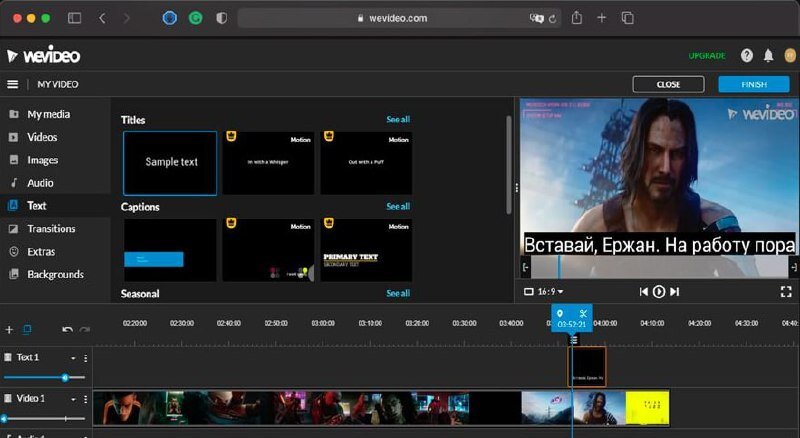Select the text clip on Text 1 track
This screenshot has width=800, height=438.
click(x=587, y=367)
